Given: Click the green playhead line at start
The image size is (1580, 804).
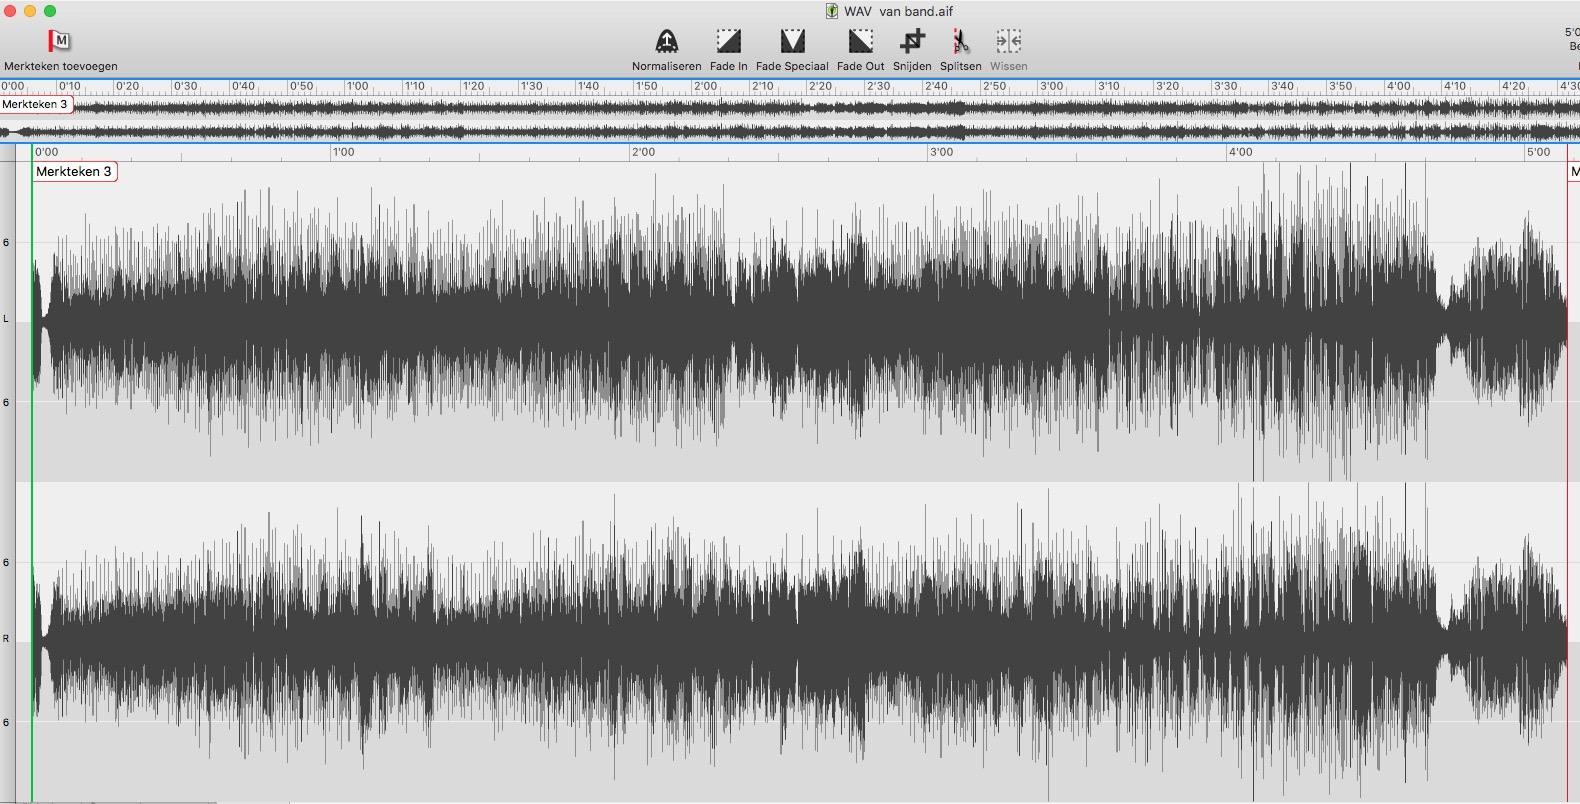Looking at the screenshot, I should tap(32, 450).
